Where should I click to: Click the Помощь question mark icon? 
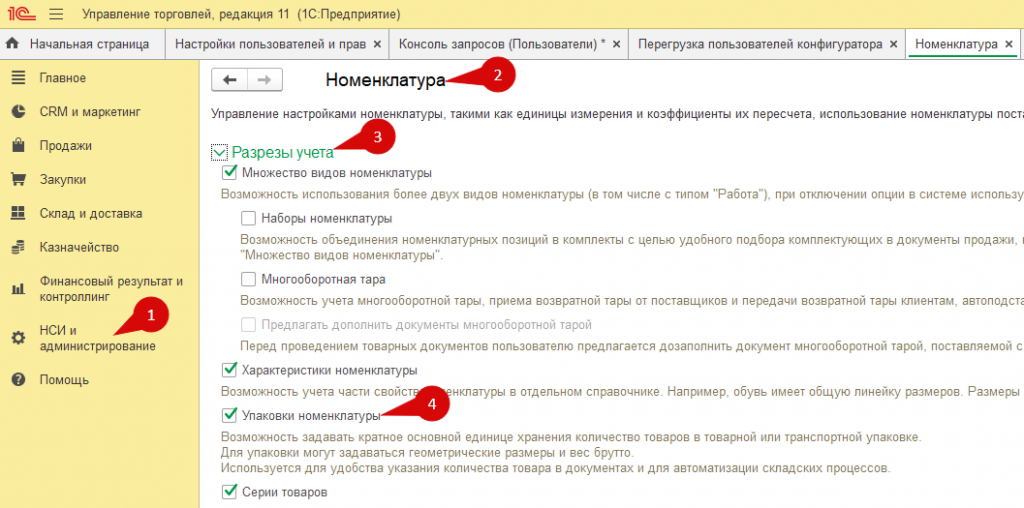tap(18, 379)
